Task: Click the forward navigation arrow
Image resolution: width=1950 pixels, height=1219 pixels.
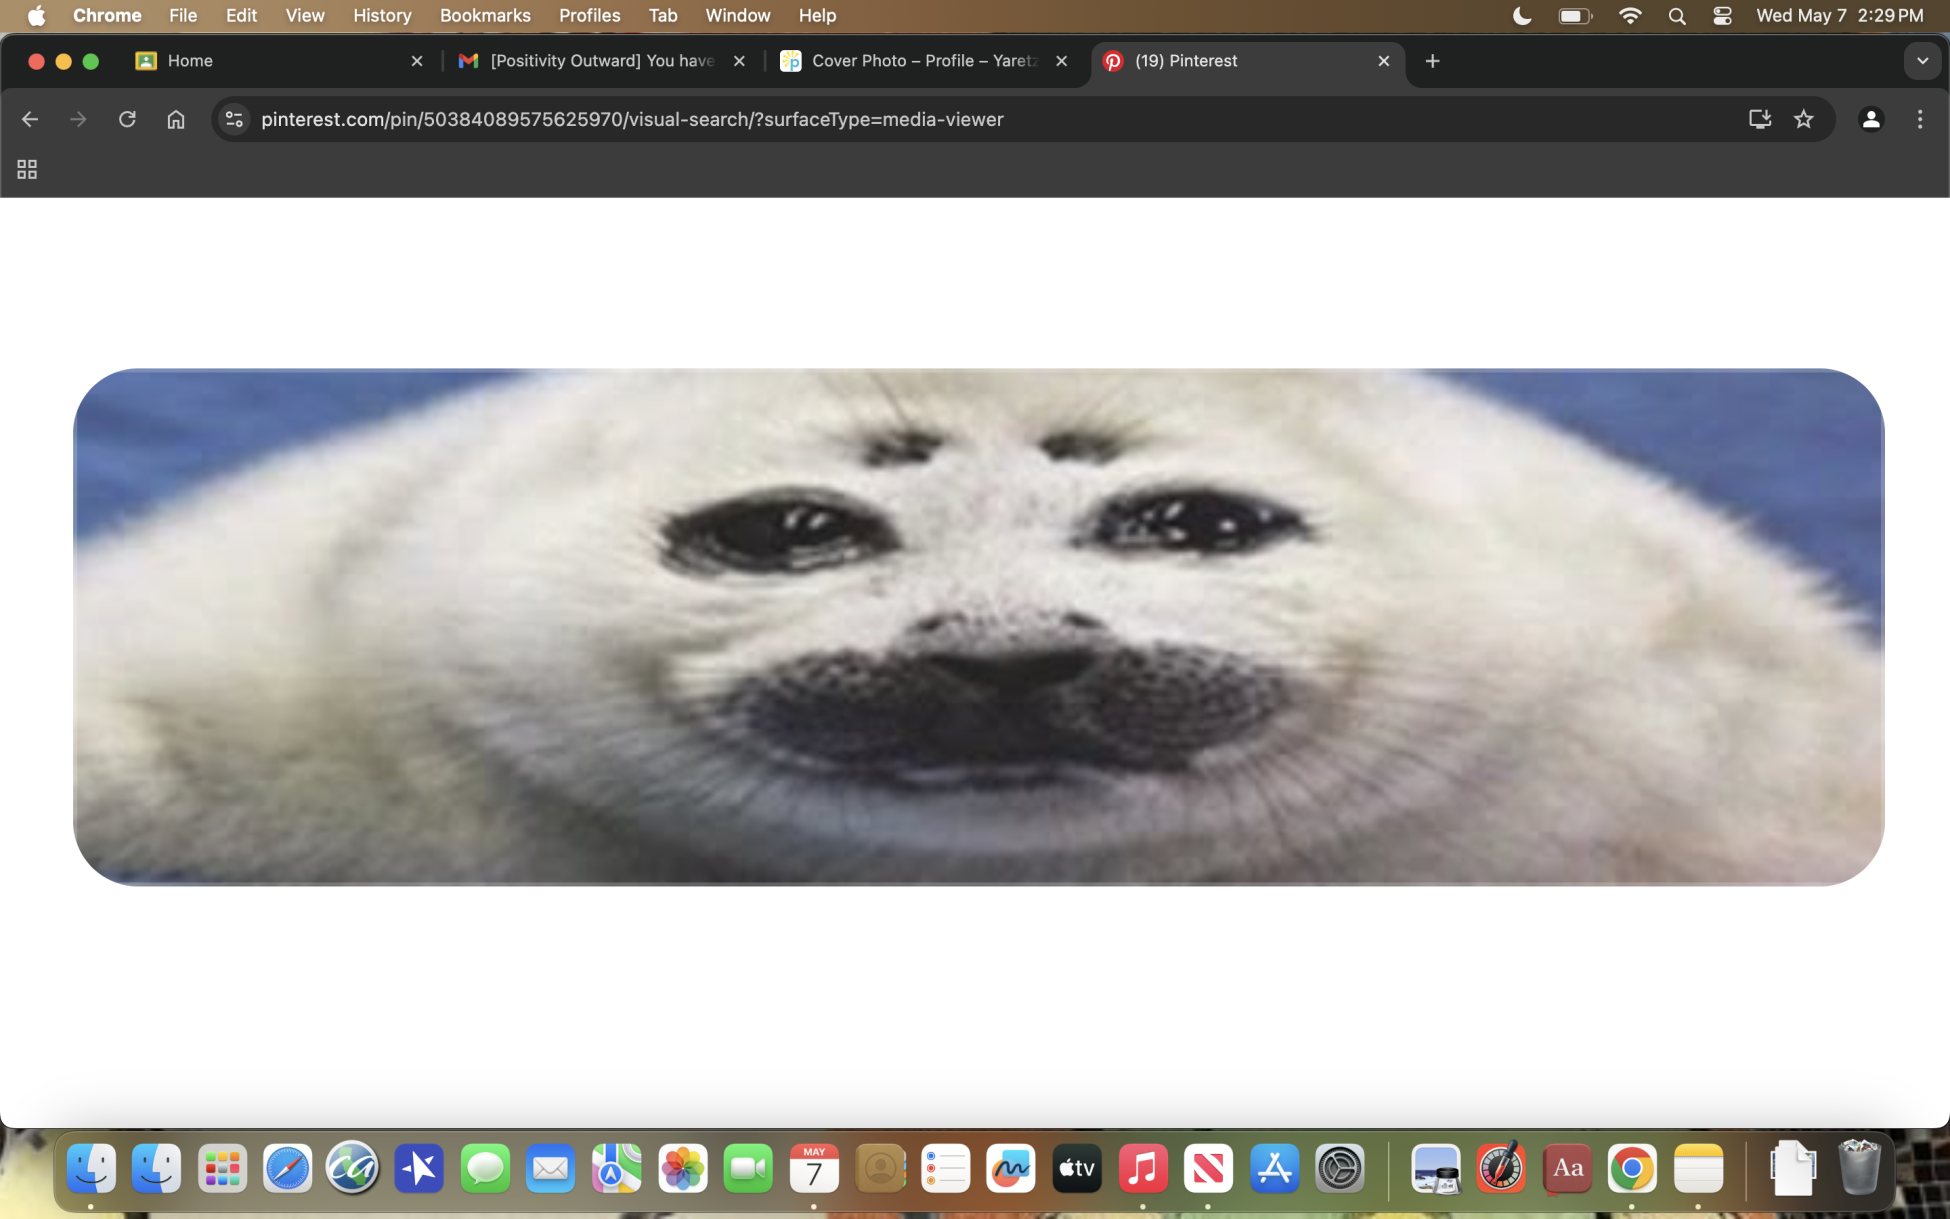Action: pos(78,119)
